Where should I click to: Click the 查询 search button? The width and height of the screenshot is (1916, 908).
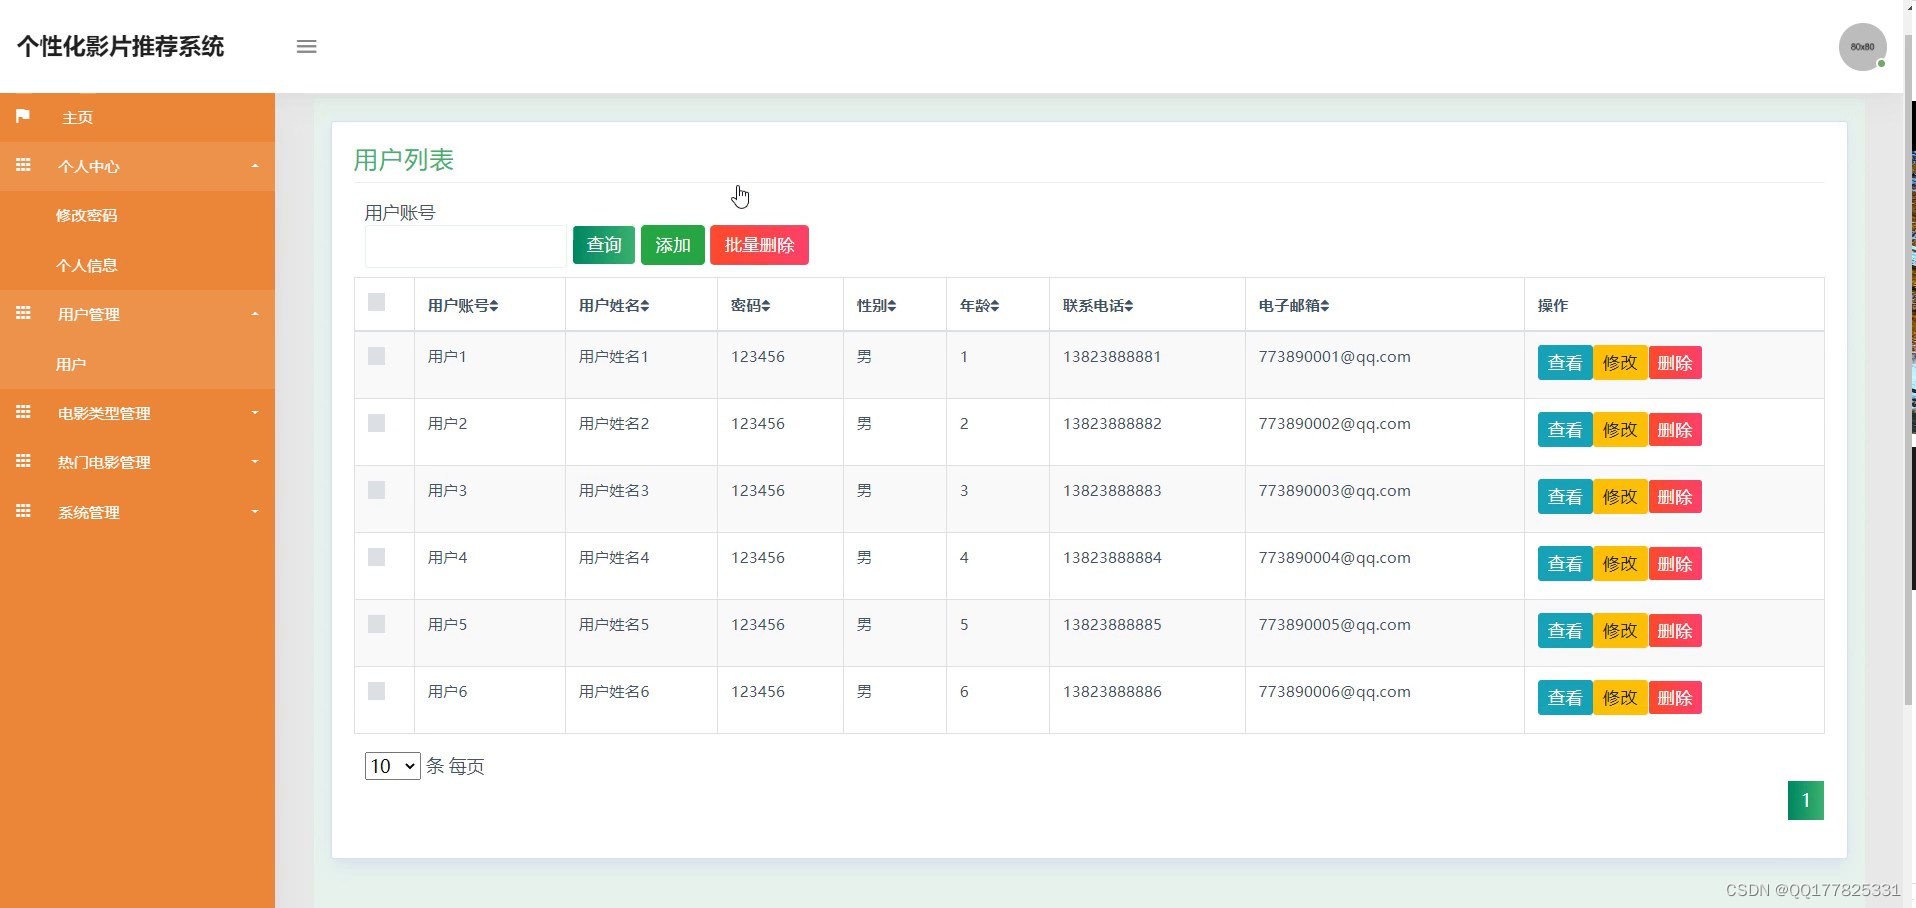[x=604, y=245]
